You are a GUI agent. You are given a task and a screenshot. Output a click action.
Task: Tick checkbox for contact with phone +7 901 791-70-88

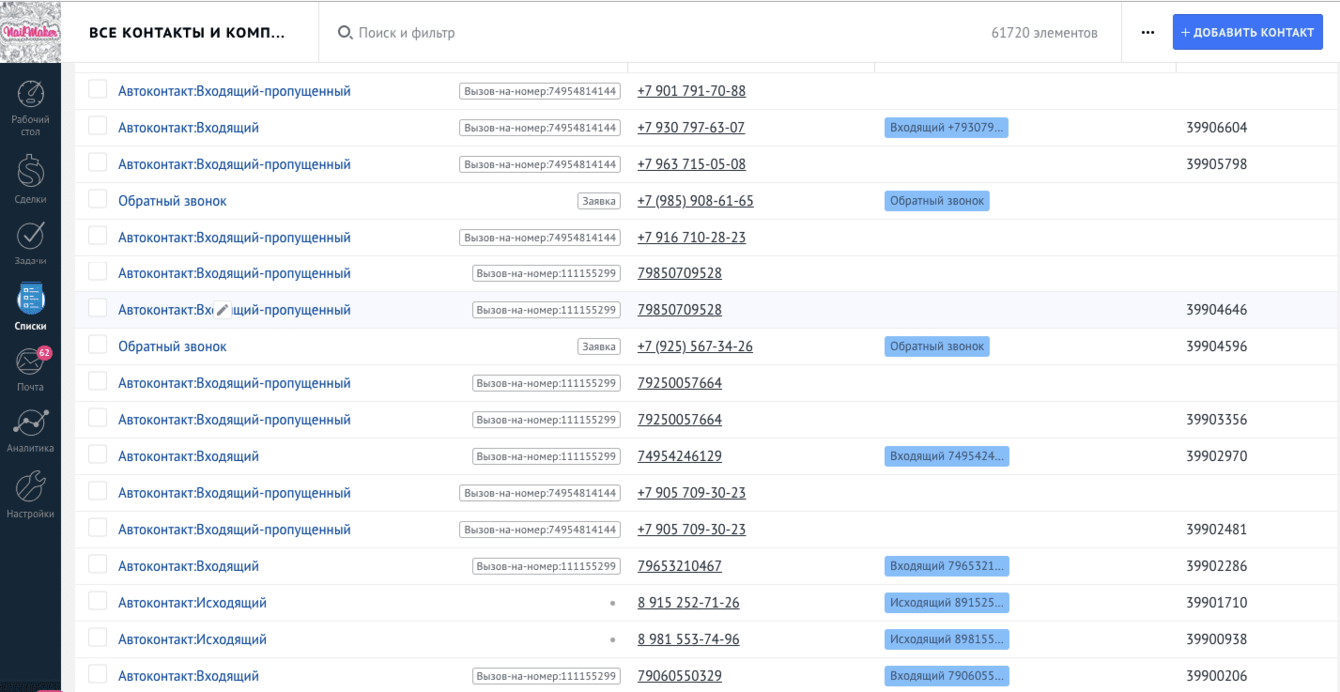tap(97, 90)
